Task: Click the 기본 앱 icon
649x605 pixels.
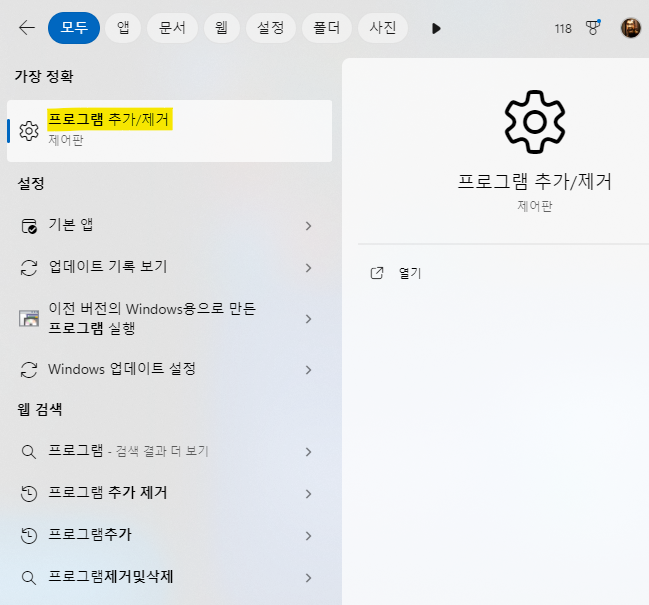Action: [x=29, y=226]
